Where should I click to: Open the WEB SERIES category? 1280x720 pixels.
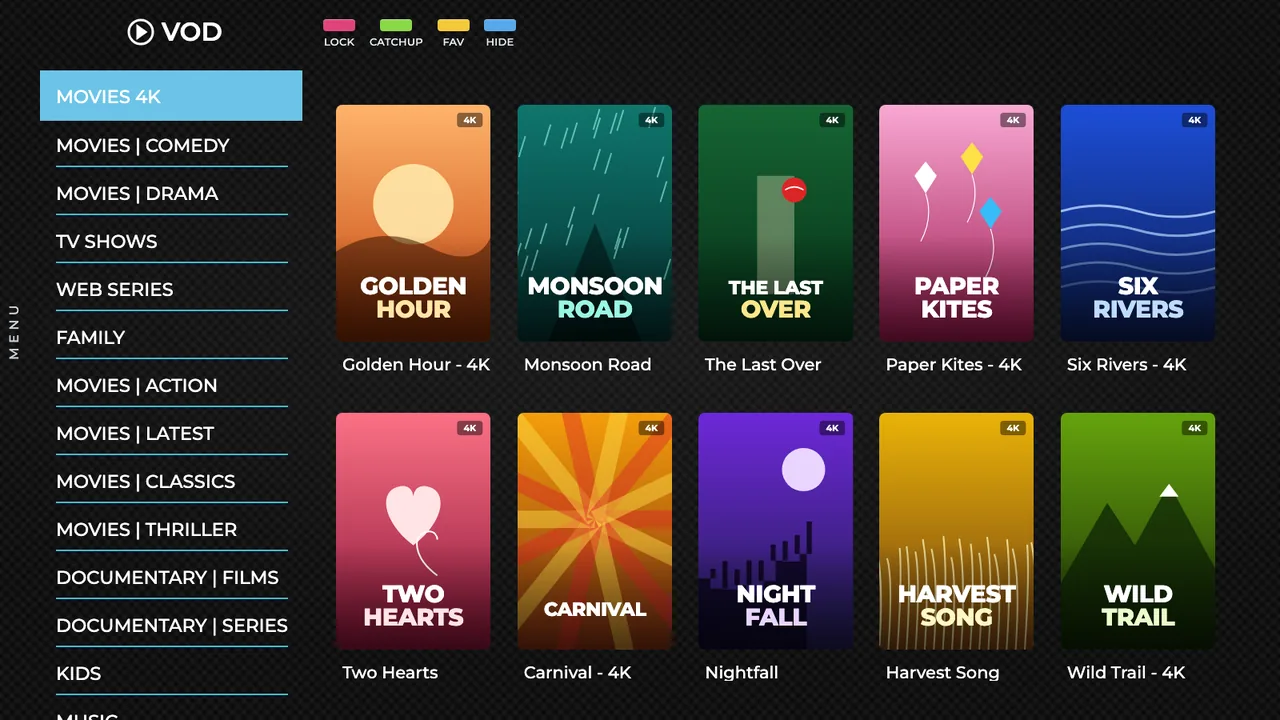172,289
